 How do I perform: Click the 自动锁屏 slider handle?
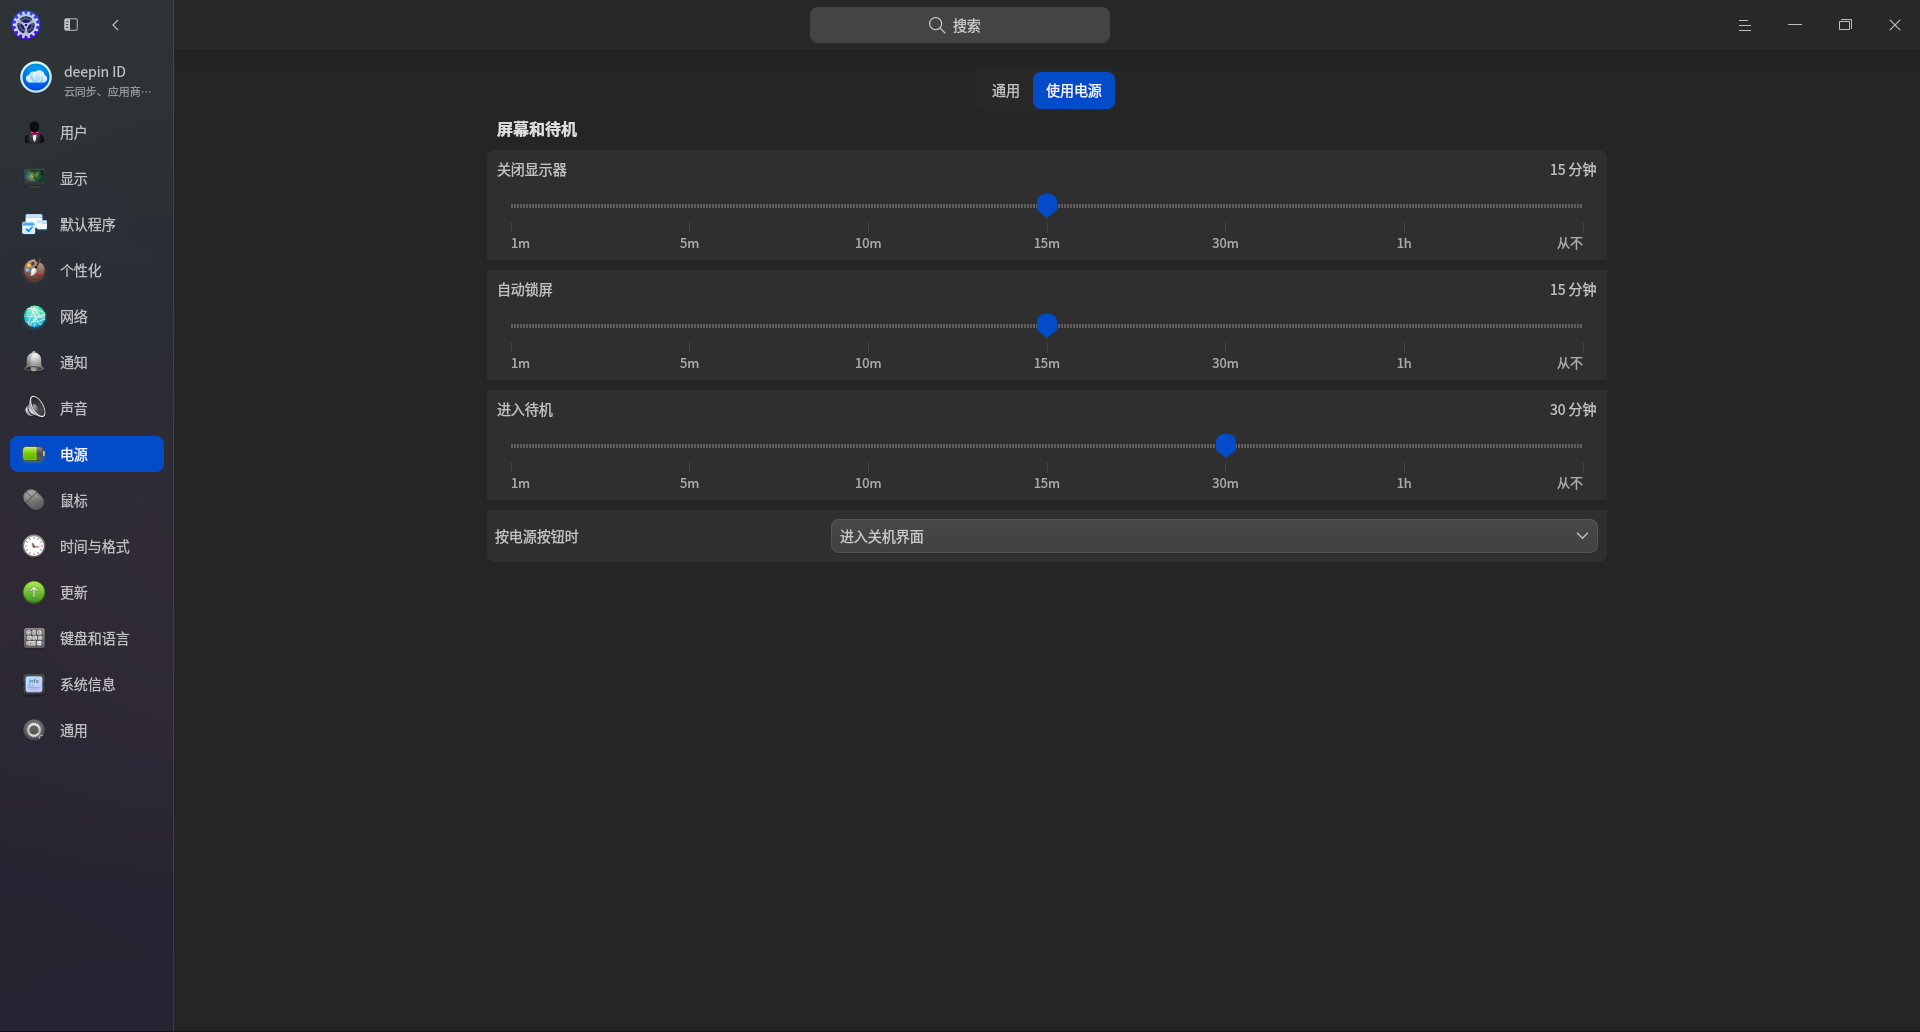[1047, 325]
